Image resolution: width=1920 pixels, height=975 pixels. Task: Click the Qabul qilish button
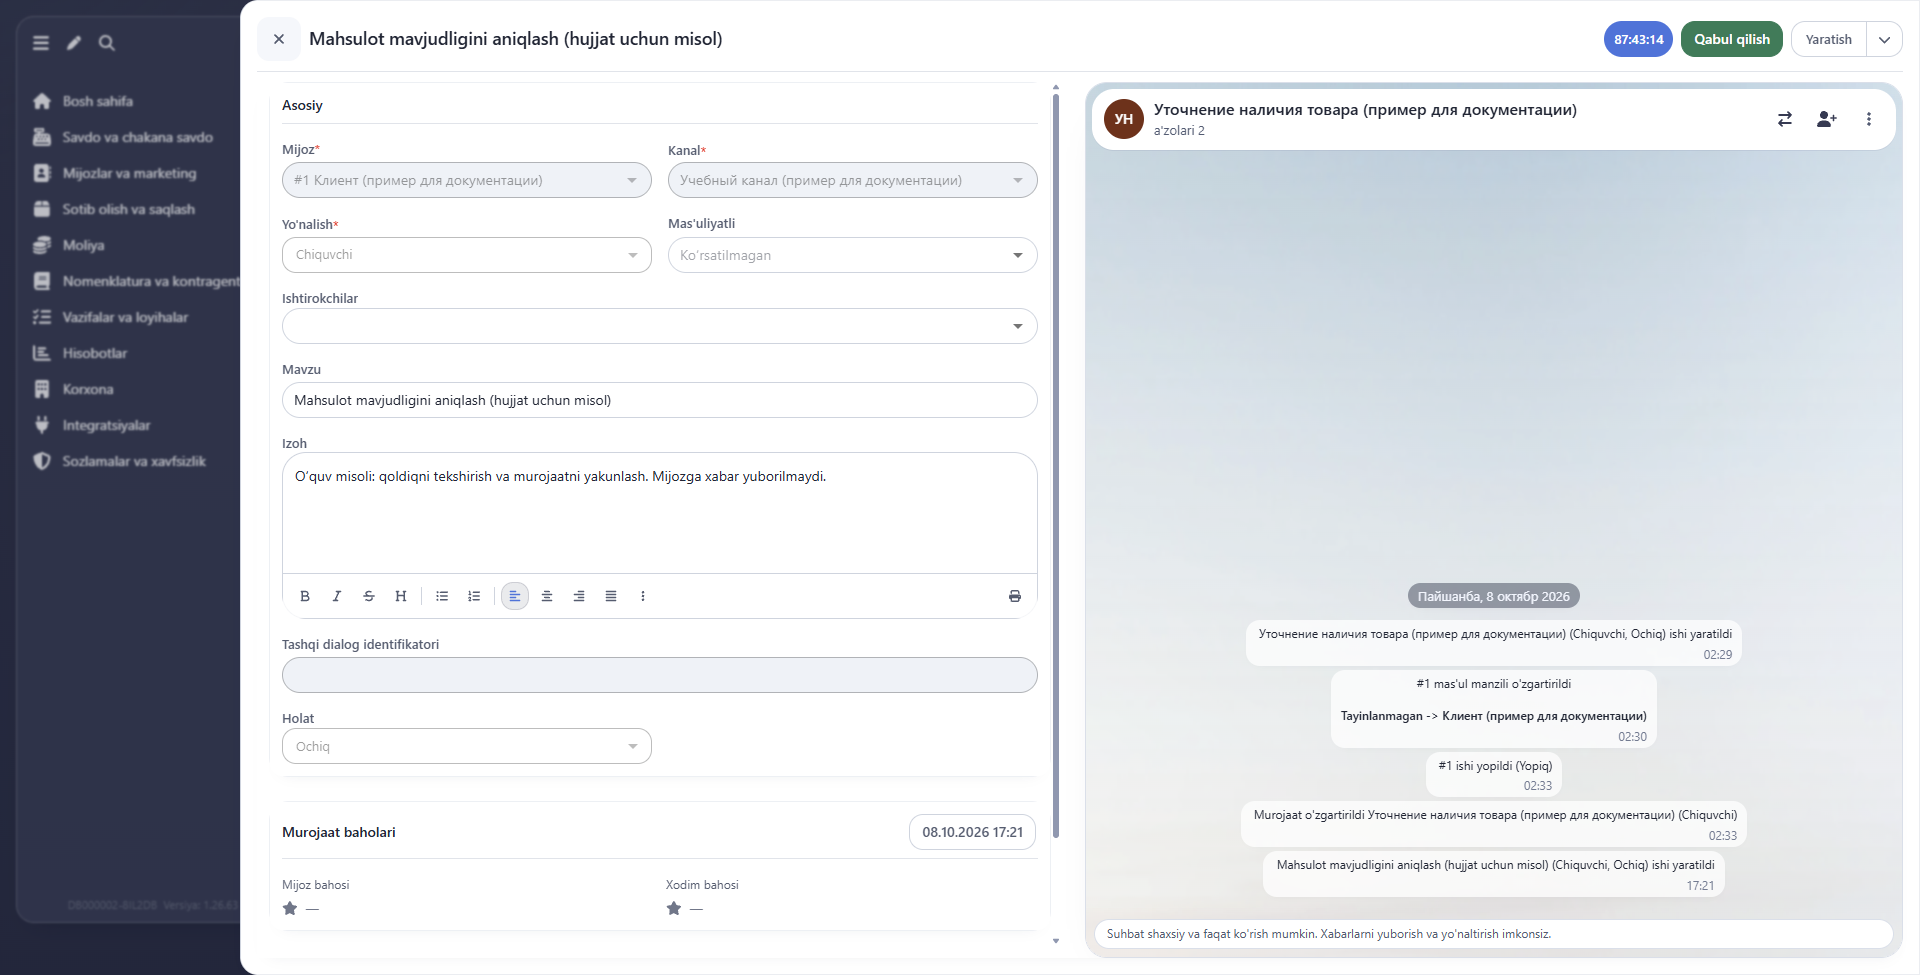(1732, 39)
